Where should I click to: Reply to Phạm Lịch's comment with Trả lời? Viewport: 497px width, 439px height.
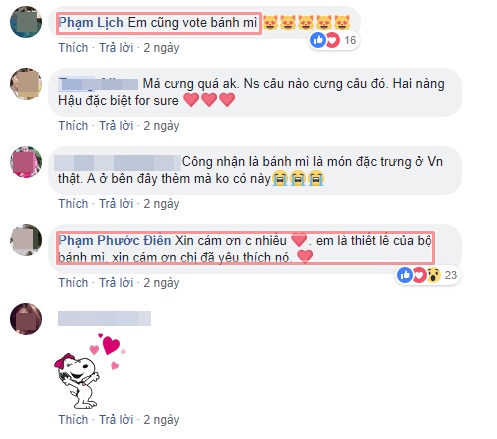click(116, 48)
